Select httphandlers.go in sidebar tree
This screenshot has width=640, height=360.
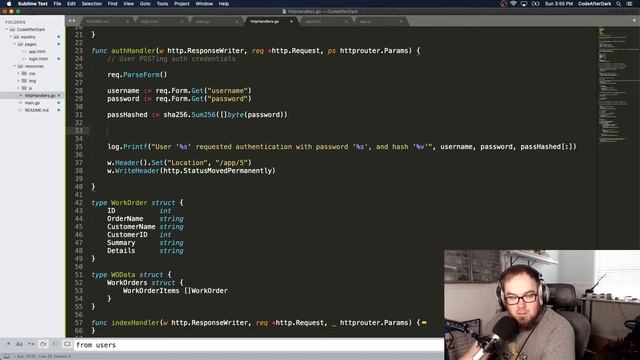pos(40,96)
